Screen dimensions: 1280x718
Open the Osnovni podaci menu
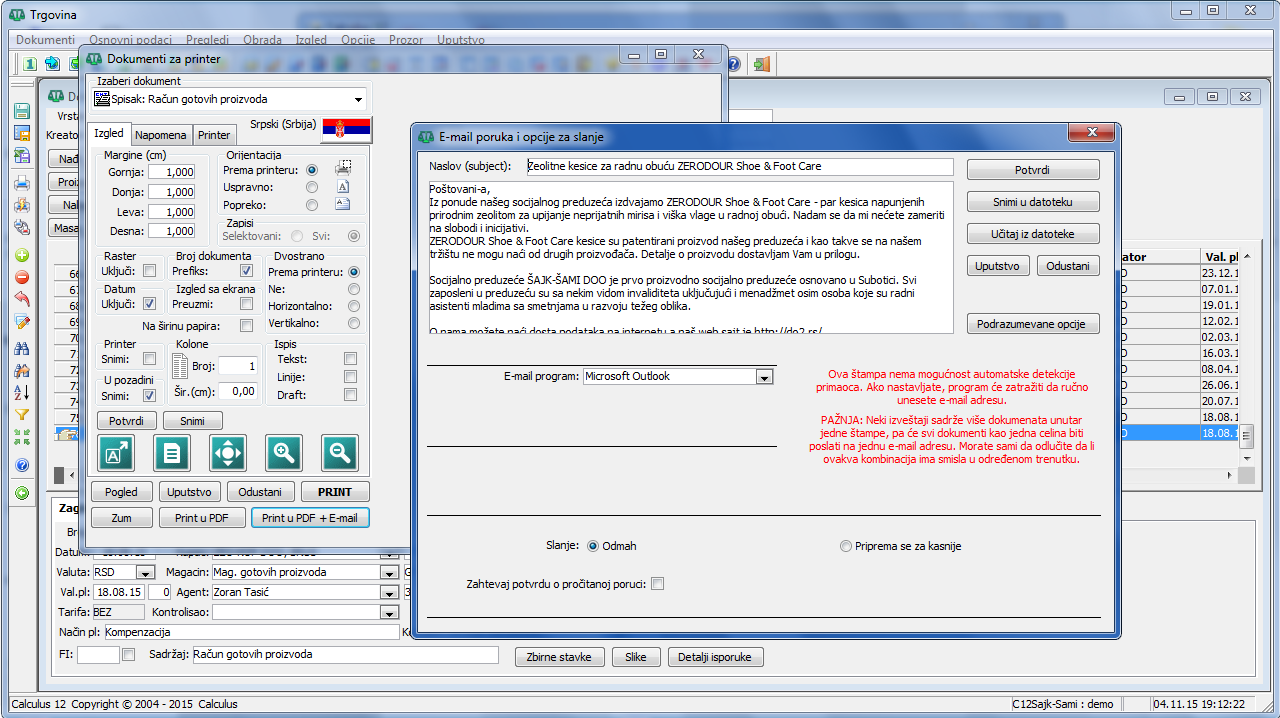[x=130, y=40]
